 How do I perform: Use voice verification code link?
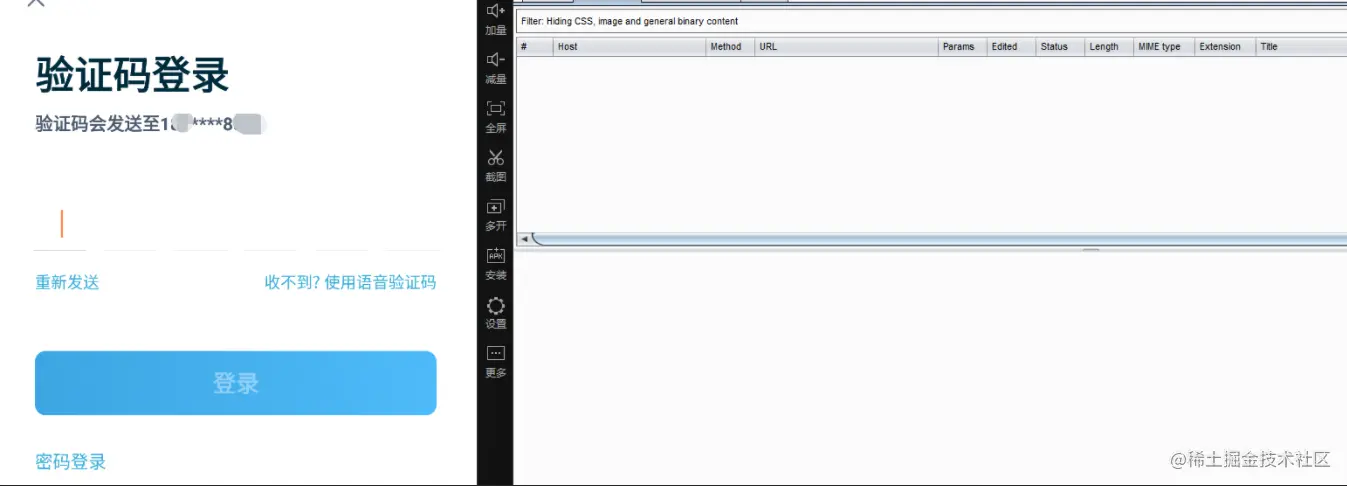tap(350, 282)
